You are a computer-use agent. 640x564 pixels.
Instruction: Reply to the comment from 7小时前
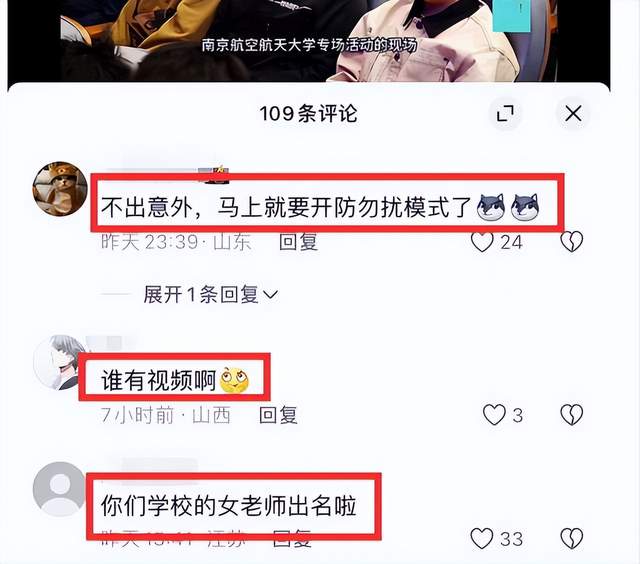[x=278, y=415]
